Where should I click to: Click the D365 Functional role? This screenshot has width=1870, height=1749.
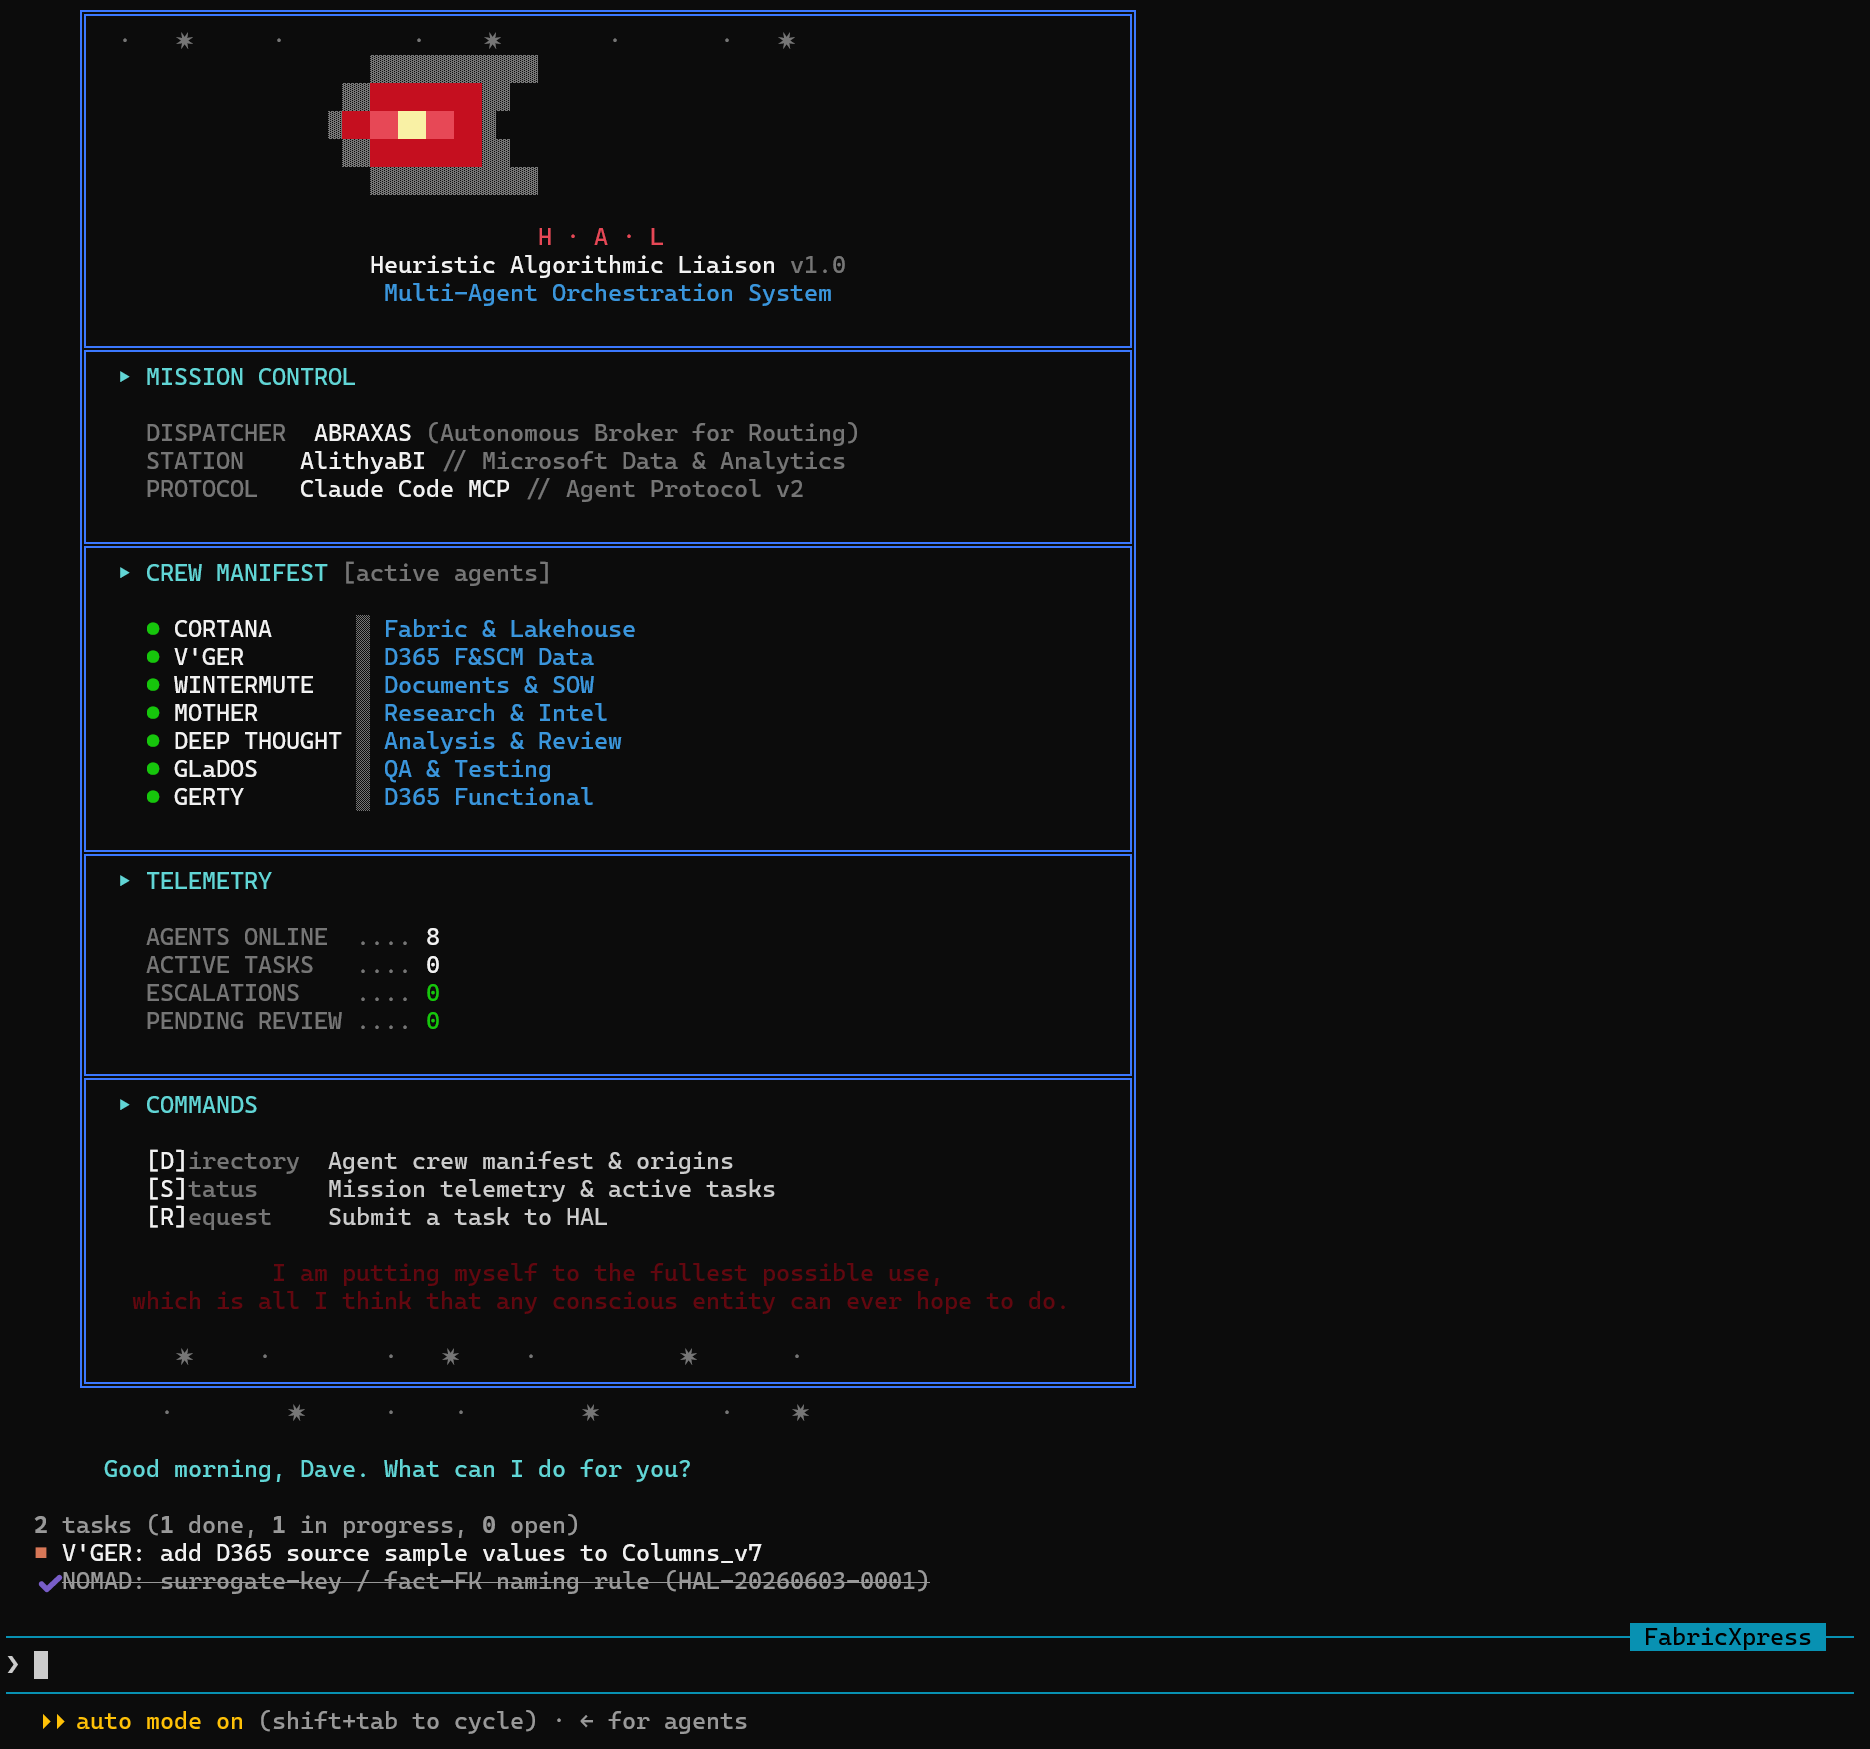(x=489, y=797)
